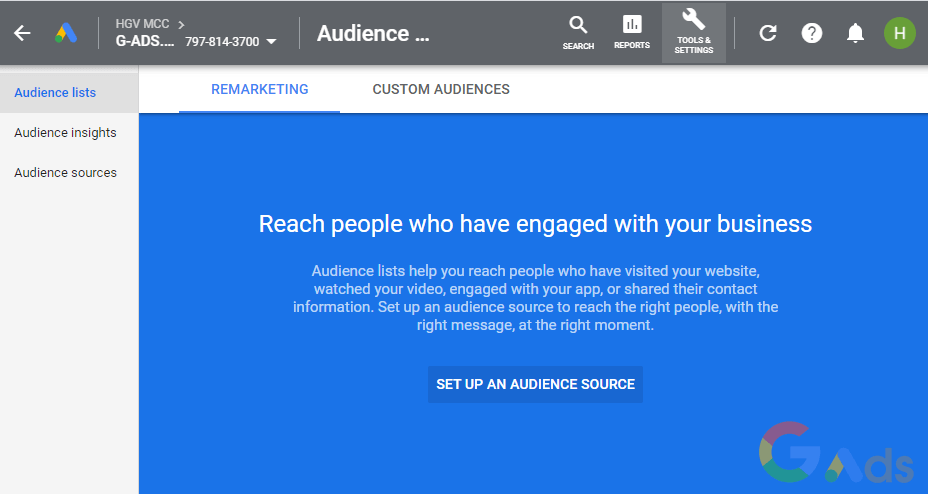The image size is (928, 494).
Task: Open the Reports icon
Action: coord(632,33)
